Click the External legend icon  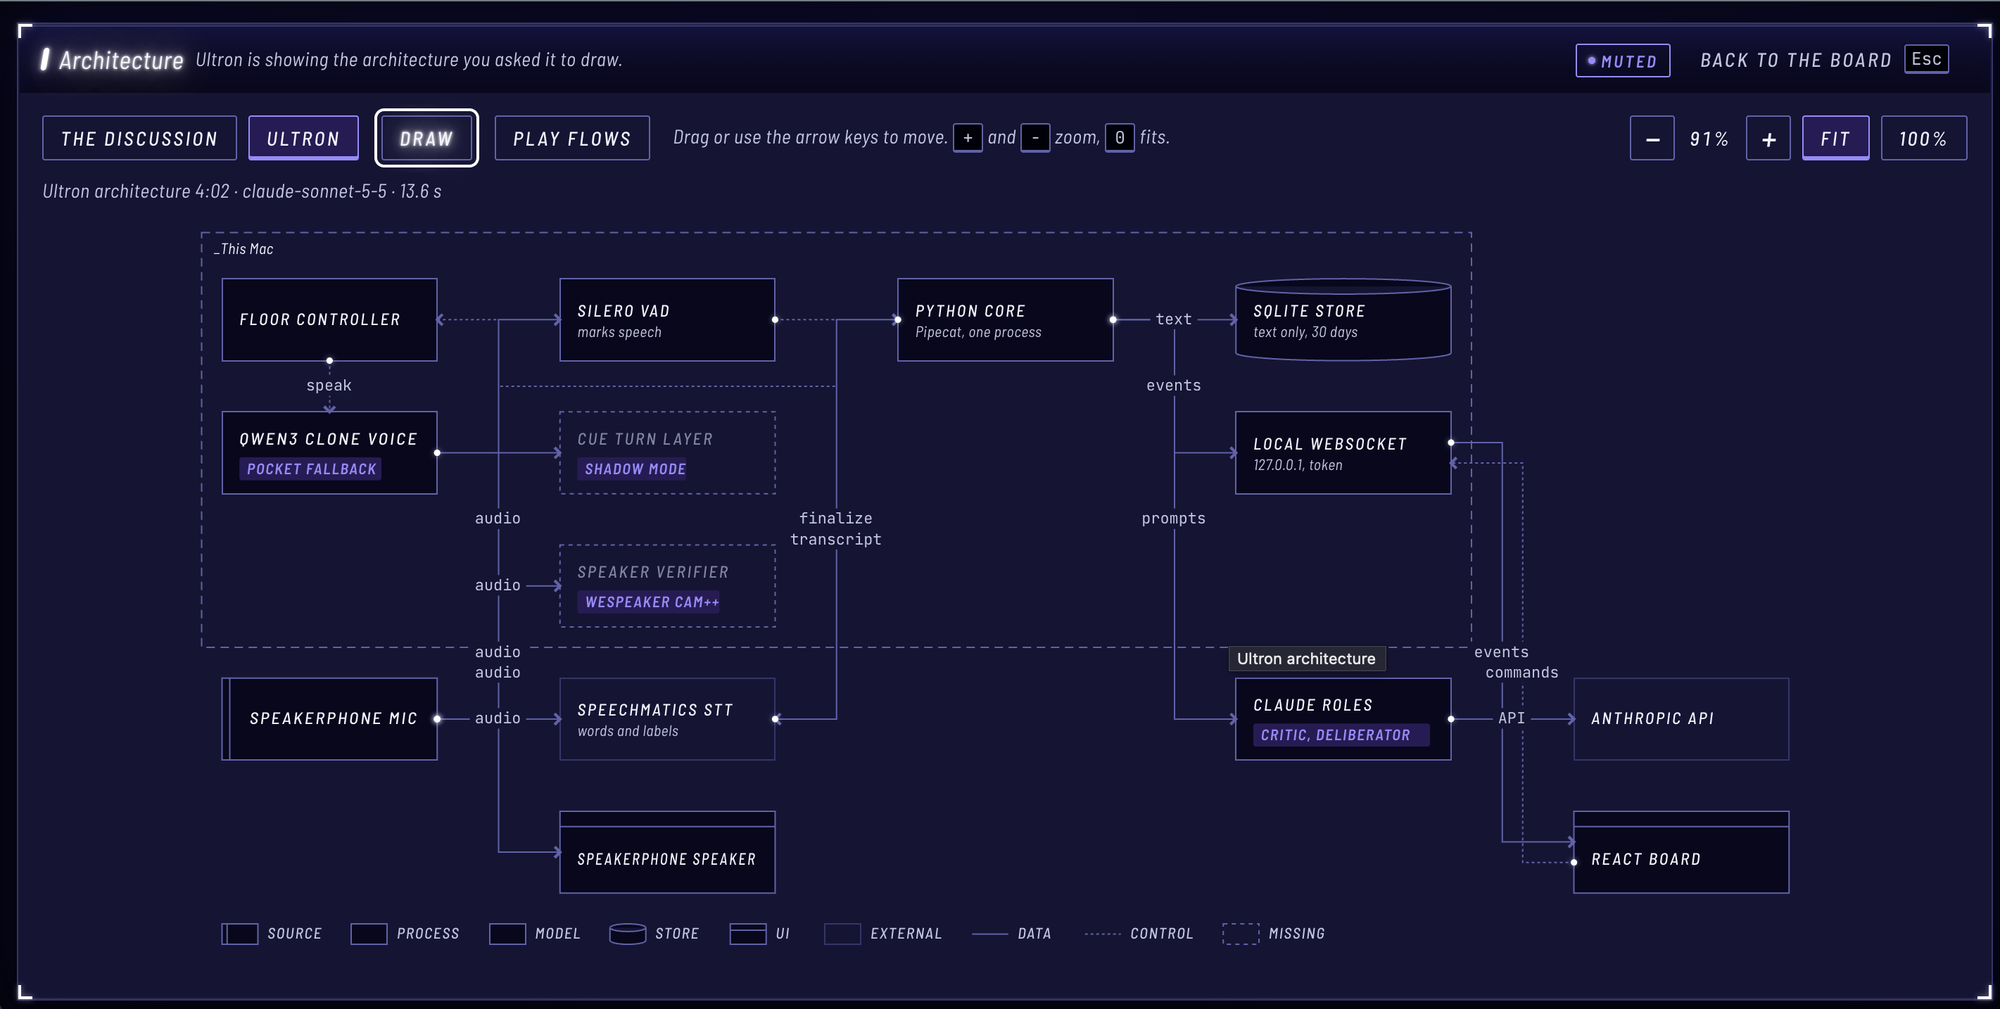pos(842,934)
